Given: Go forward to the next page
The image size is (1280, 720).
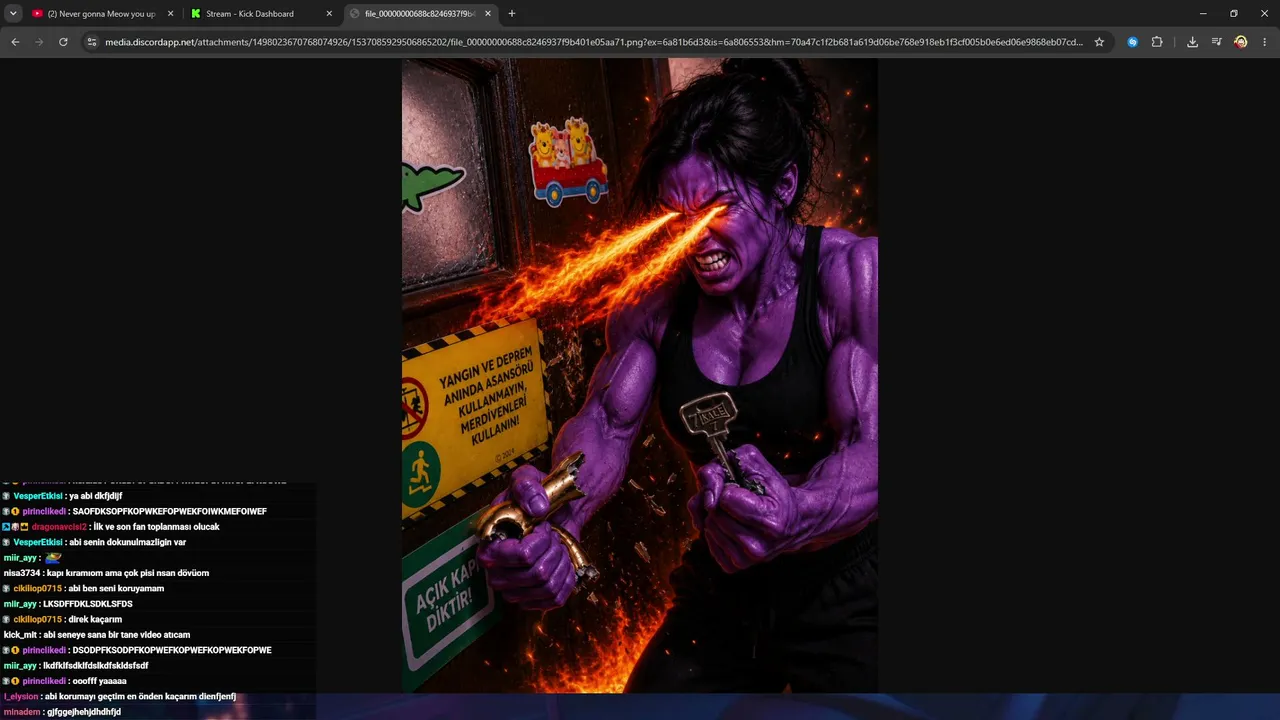Looking at the screenshot, I should tap(39, 42).
